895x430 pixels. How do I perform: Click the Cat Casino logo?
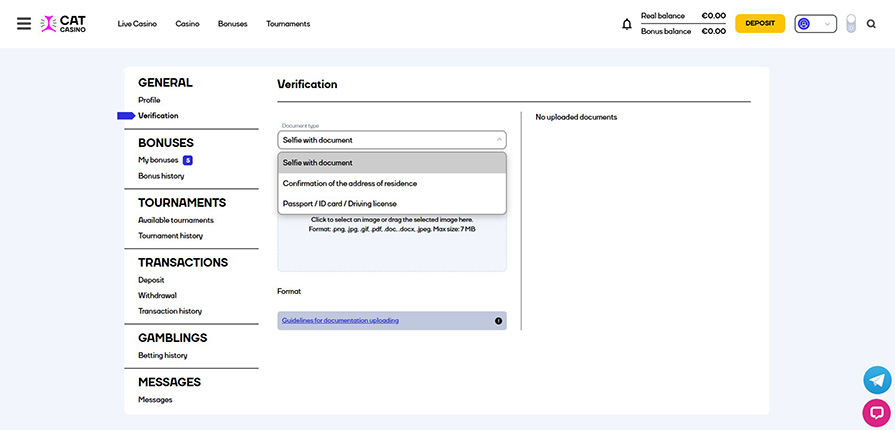pos(64,24)
